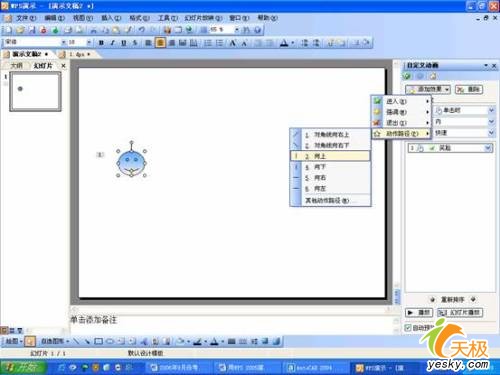
Task: Open the font size dropdown
Action: click(89, 42)
